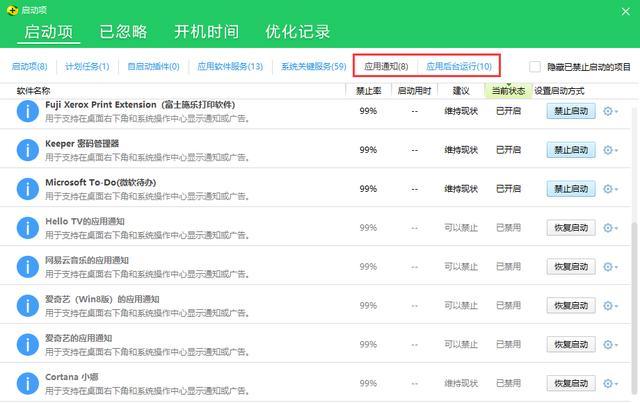
Task: Open gear settings dropdown for Cortana 小娜 row
Action: click(611, 383)
